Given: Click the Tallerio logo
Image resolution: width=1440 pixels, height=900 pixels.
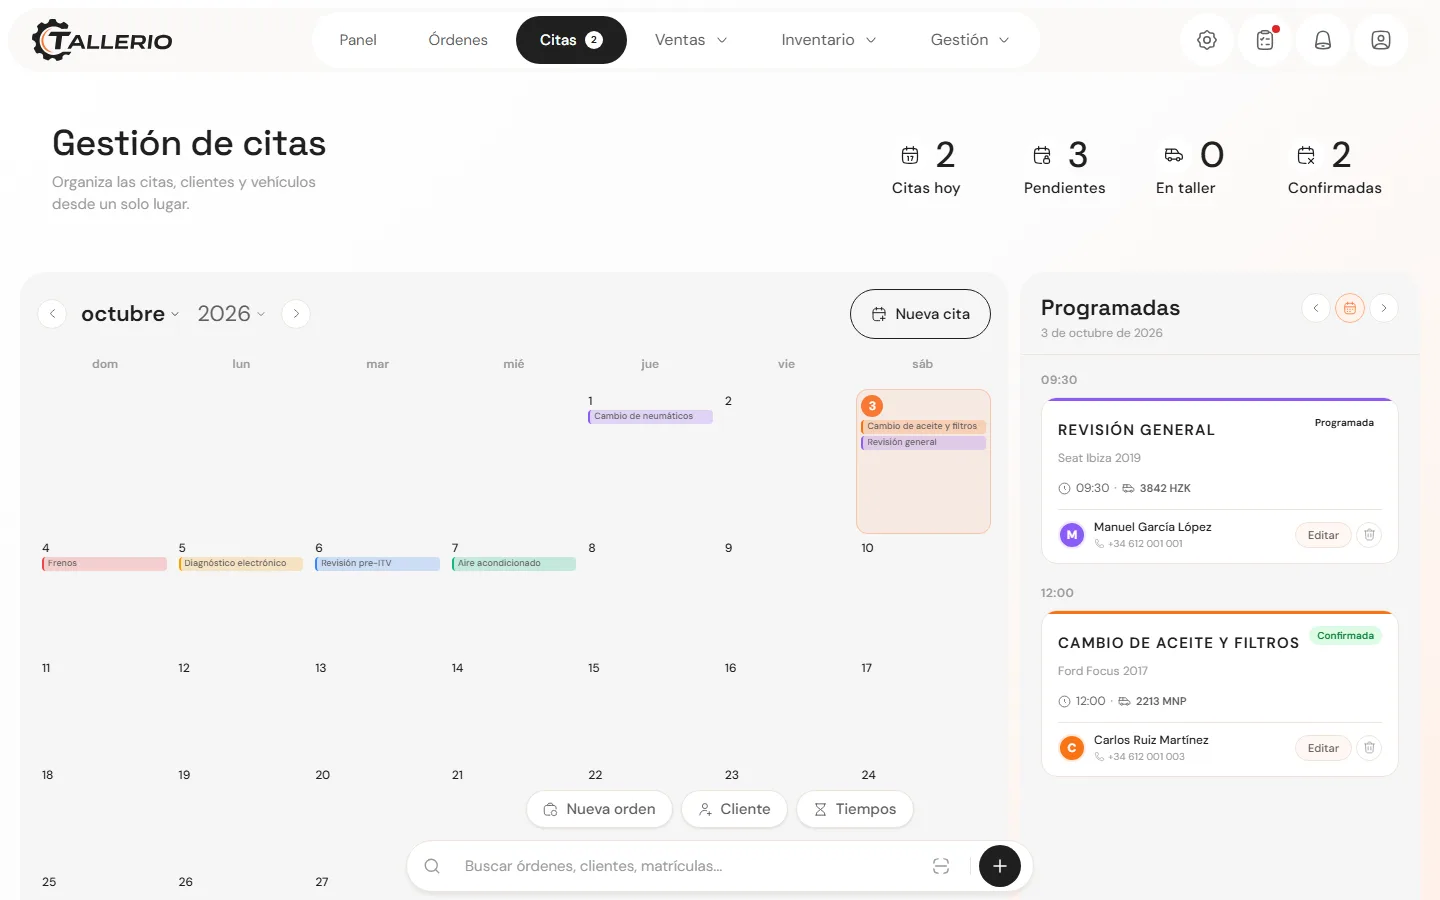Looking at the screenshot, I should (102, 40).
